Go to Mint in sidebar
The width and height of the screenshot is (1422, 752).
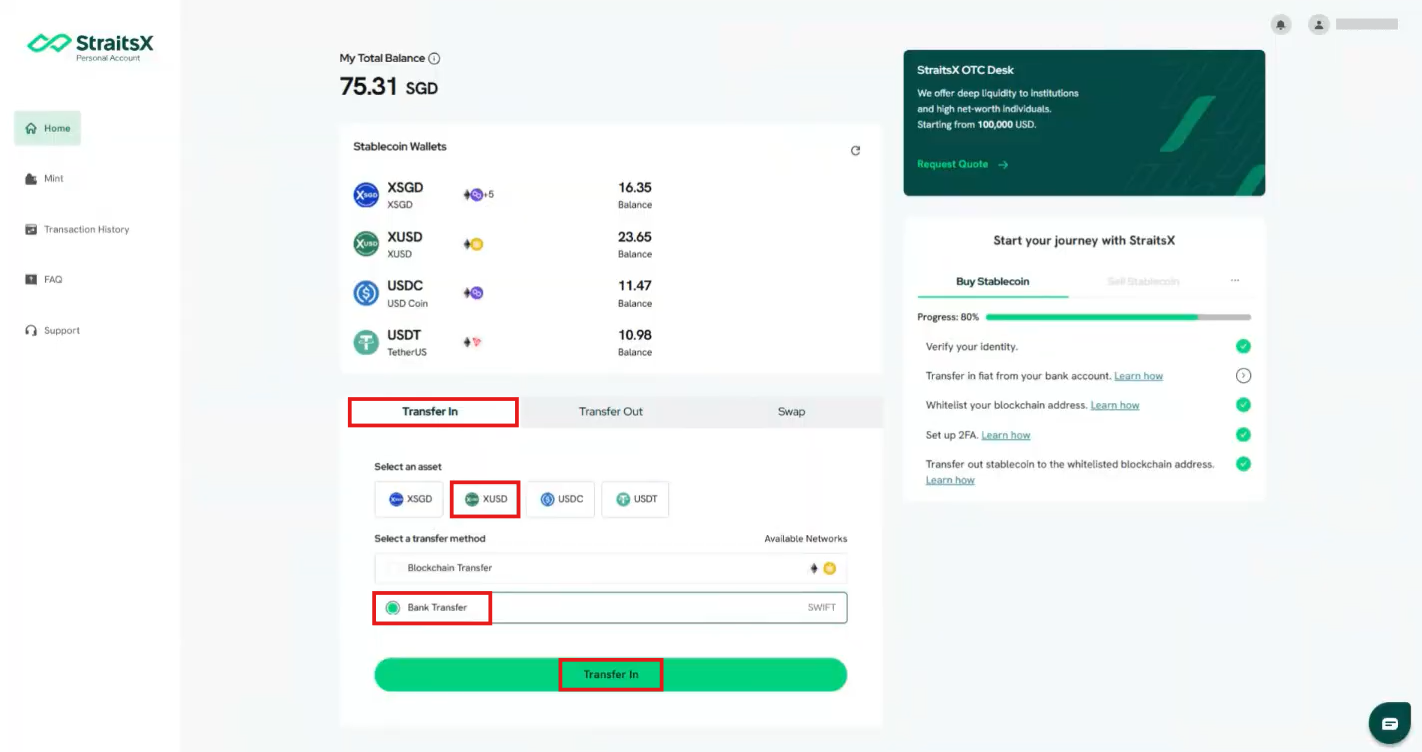tap(44, 178)
